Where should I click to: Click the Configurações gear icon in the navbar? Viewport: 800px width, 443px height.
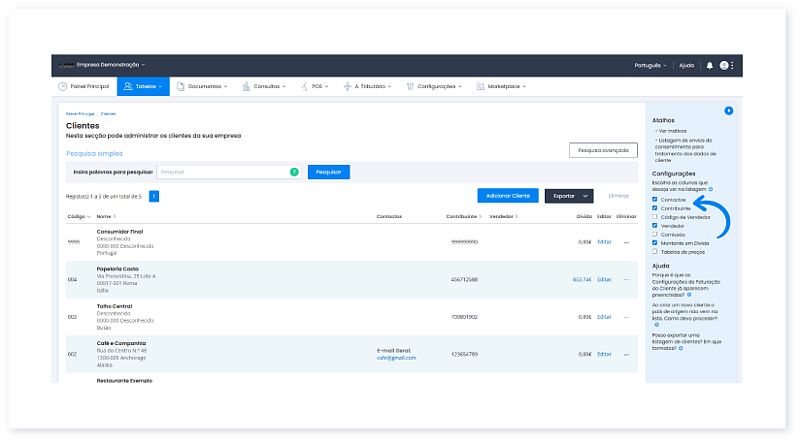point(410,87)
